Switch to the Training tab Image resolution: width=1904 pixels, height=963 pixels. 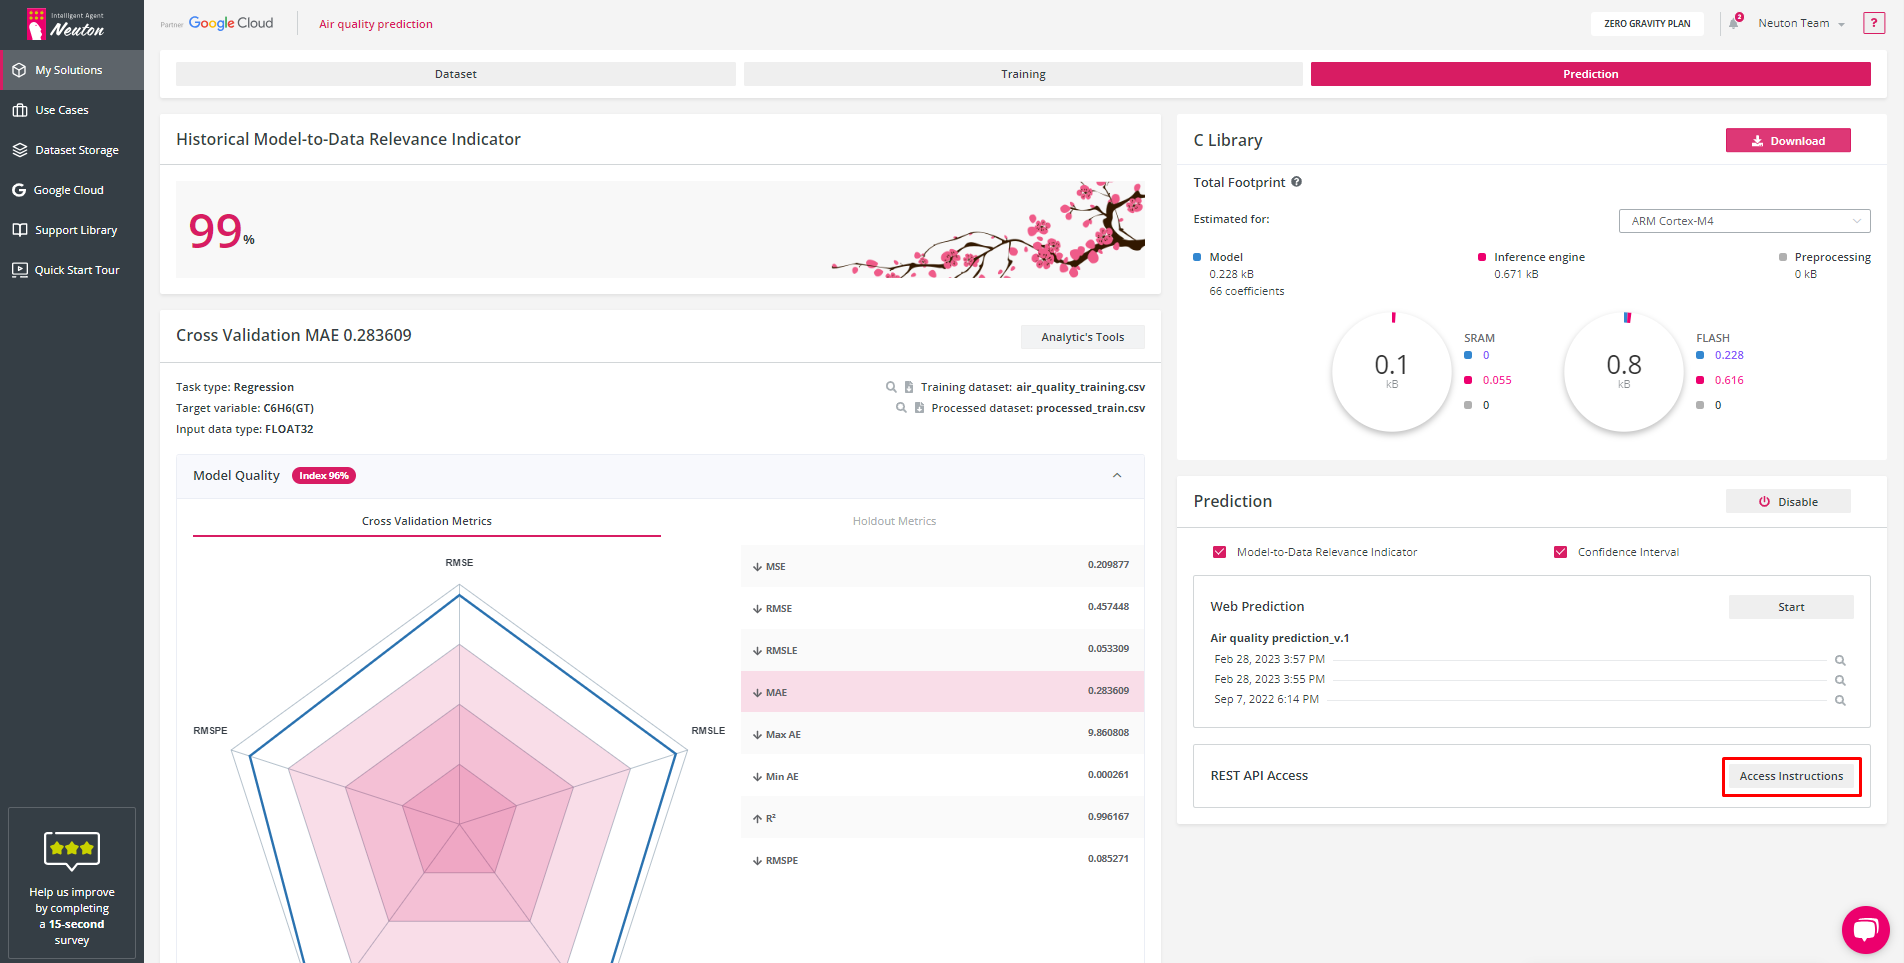click(x=1023, y=74)
